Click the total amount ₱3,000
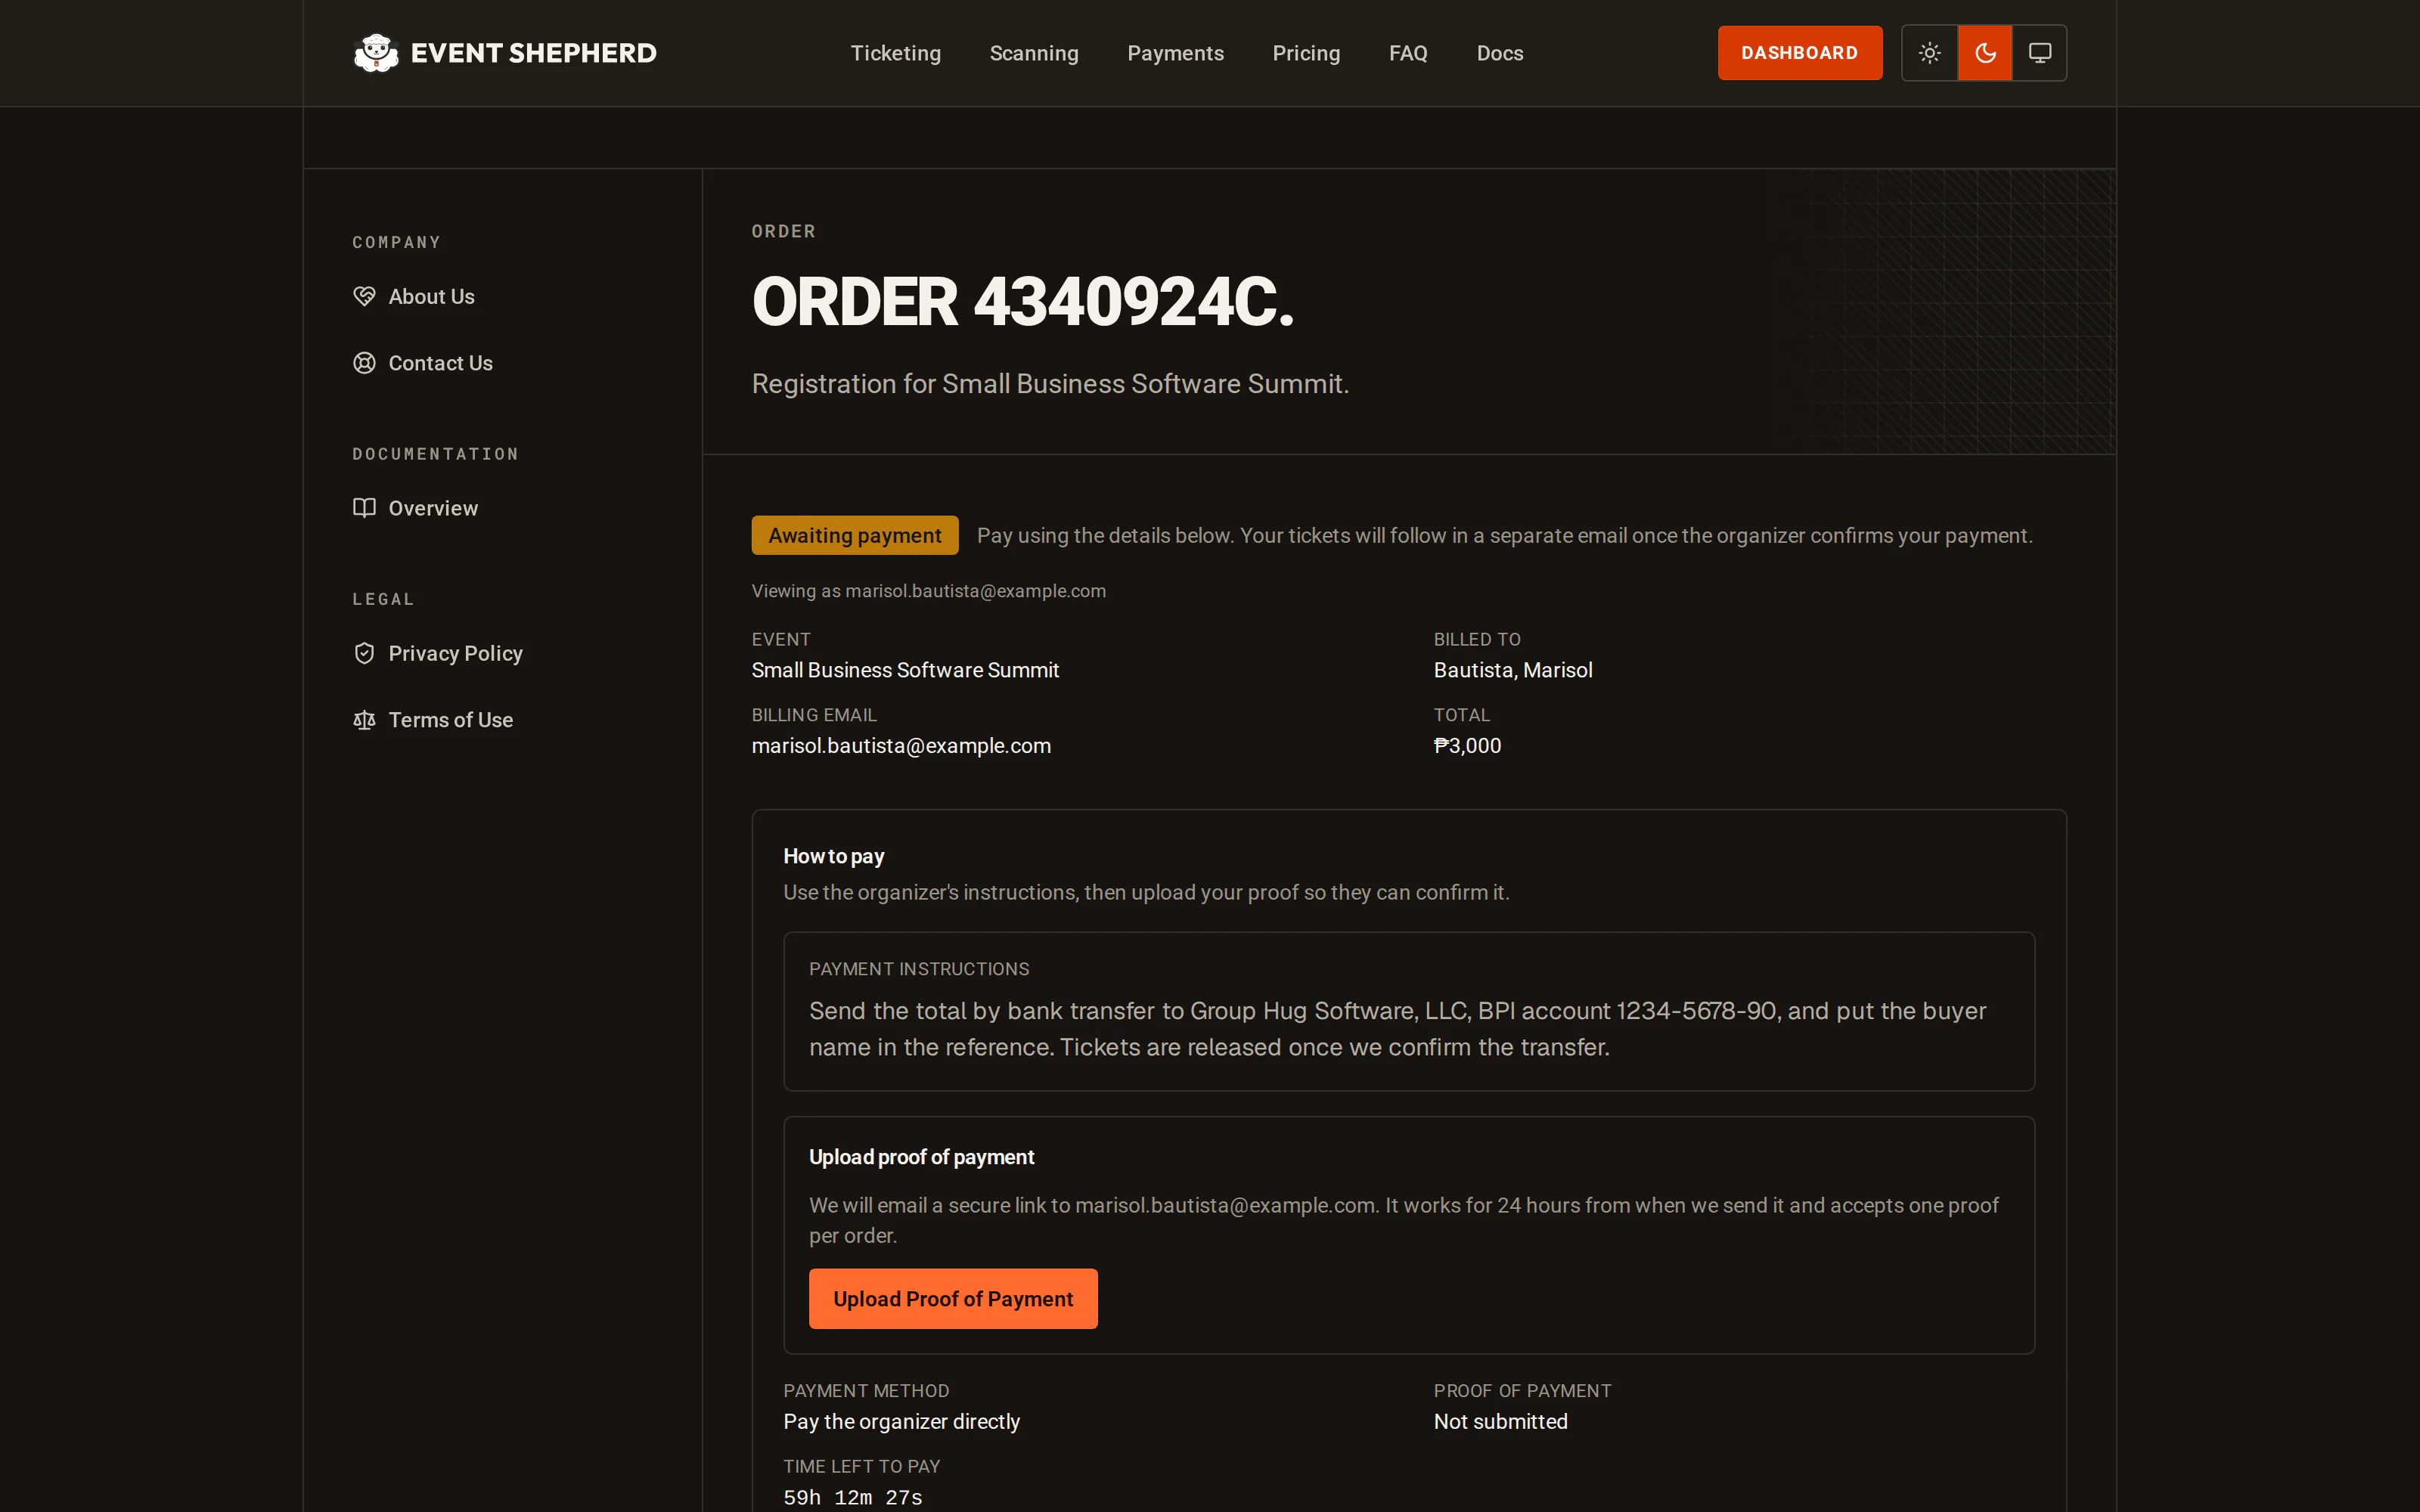Image resolution: width=2420 pixels, height=1512 pixels. [x=1467, y=746]
